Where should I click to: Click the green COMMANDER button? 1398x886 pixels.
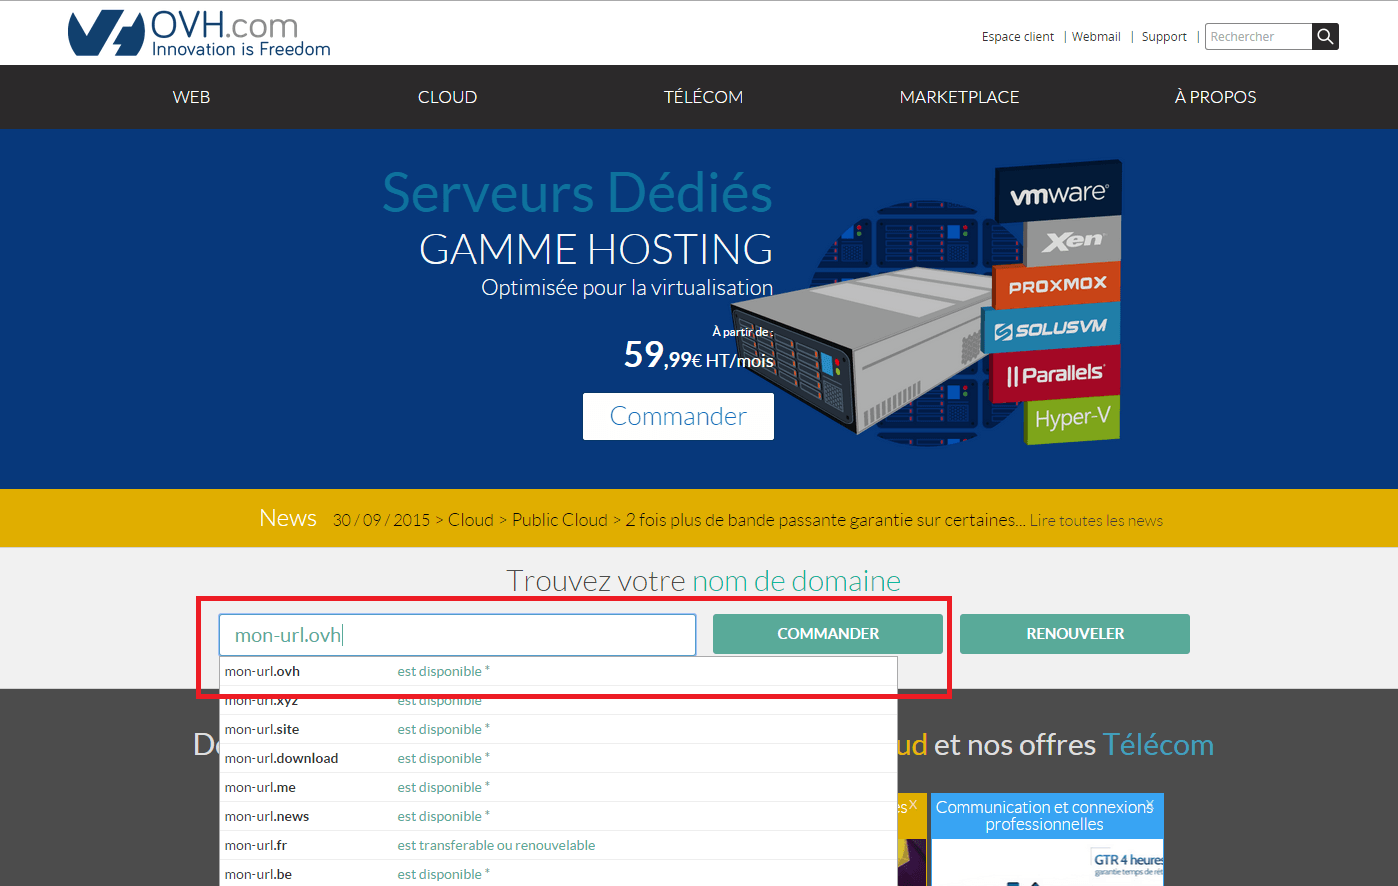tap(828, 634)
